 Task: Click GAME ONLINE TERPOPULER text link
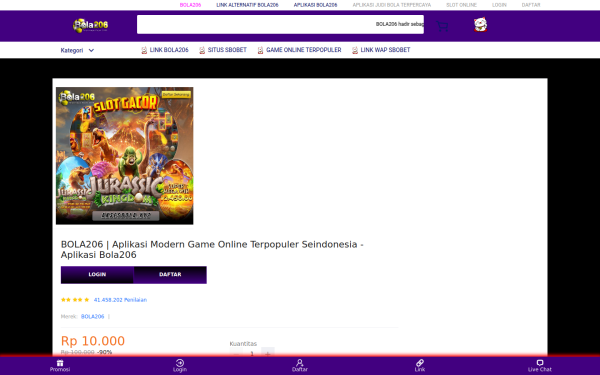(x=303, y=50)
